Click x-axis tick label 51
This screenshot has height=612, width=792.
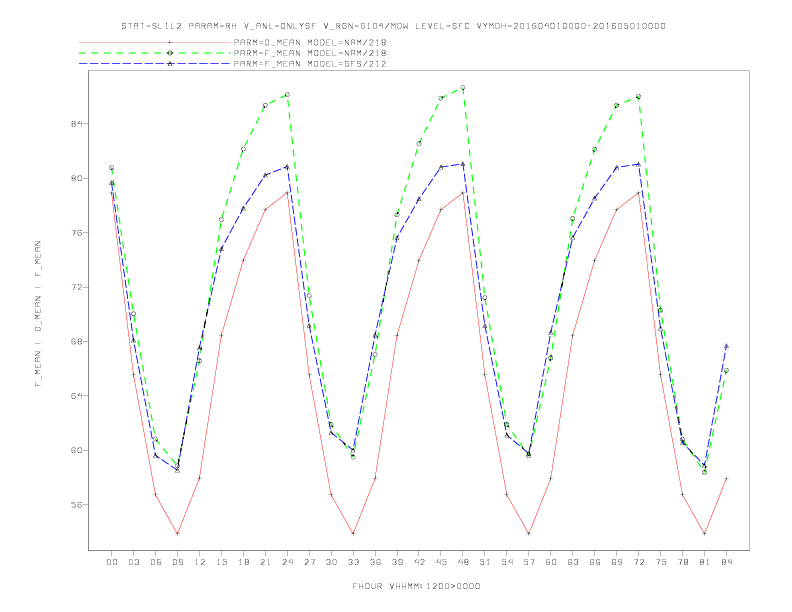[x=485, y=562]
